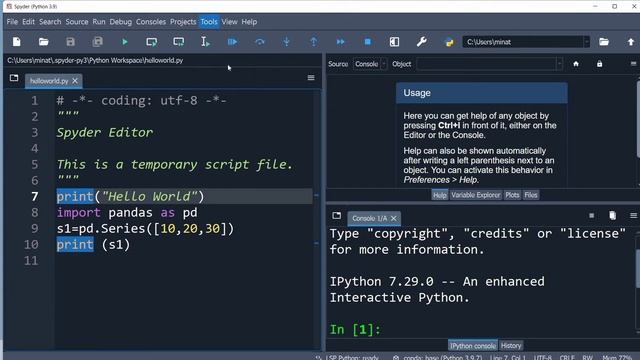Step into function in debugger
The image size is (640, 360).
click(x=287, y=42)
